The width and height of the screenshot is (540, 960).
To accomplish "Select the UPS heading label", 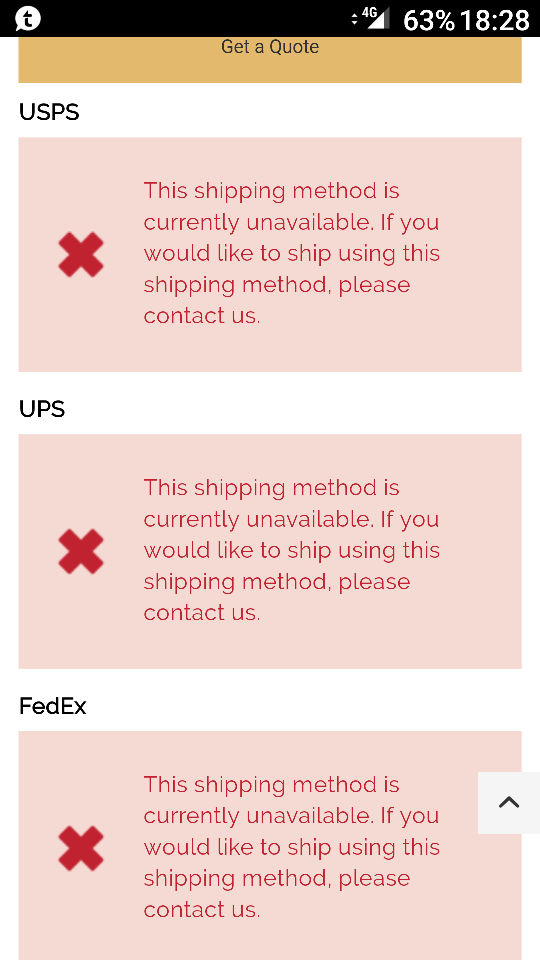I will click(x=42, y=410).
